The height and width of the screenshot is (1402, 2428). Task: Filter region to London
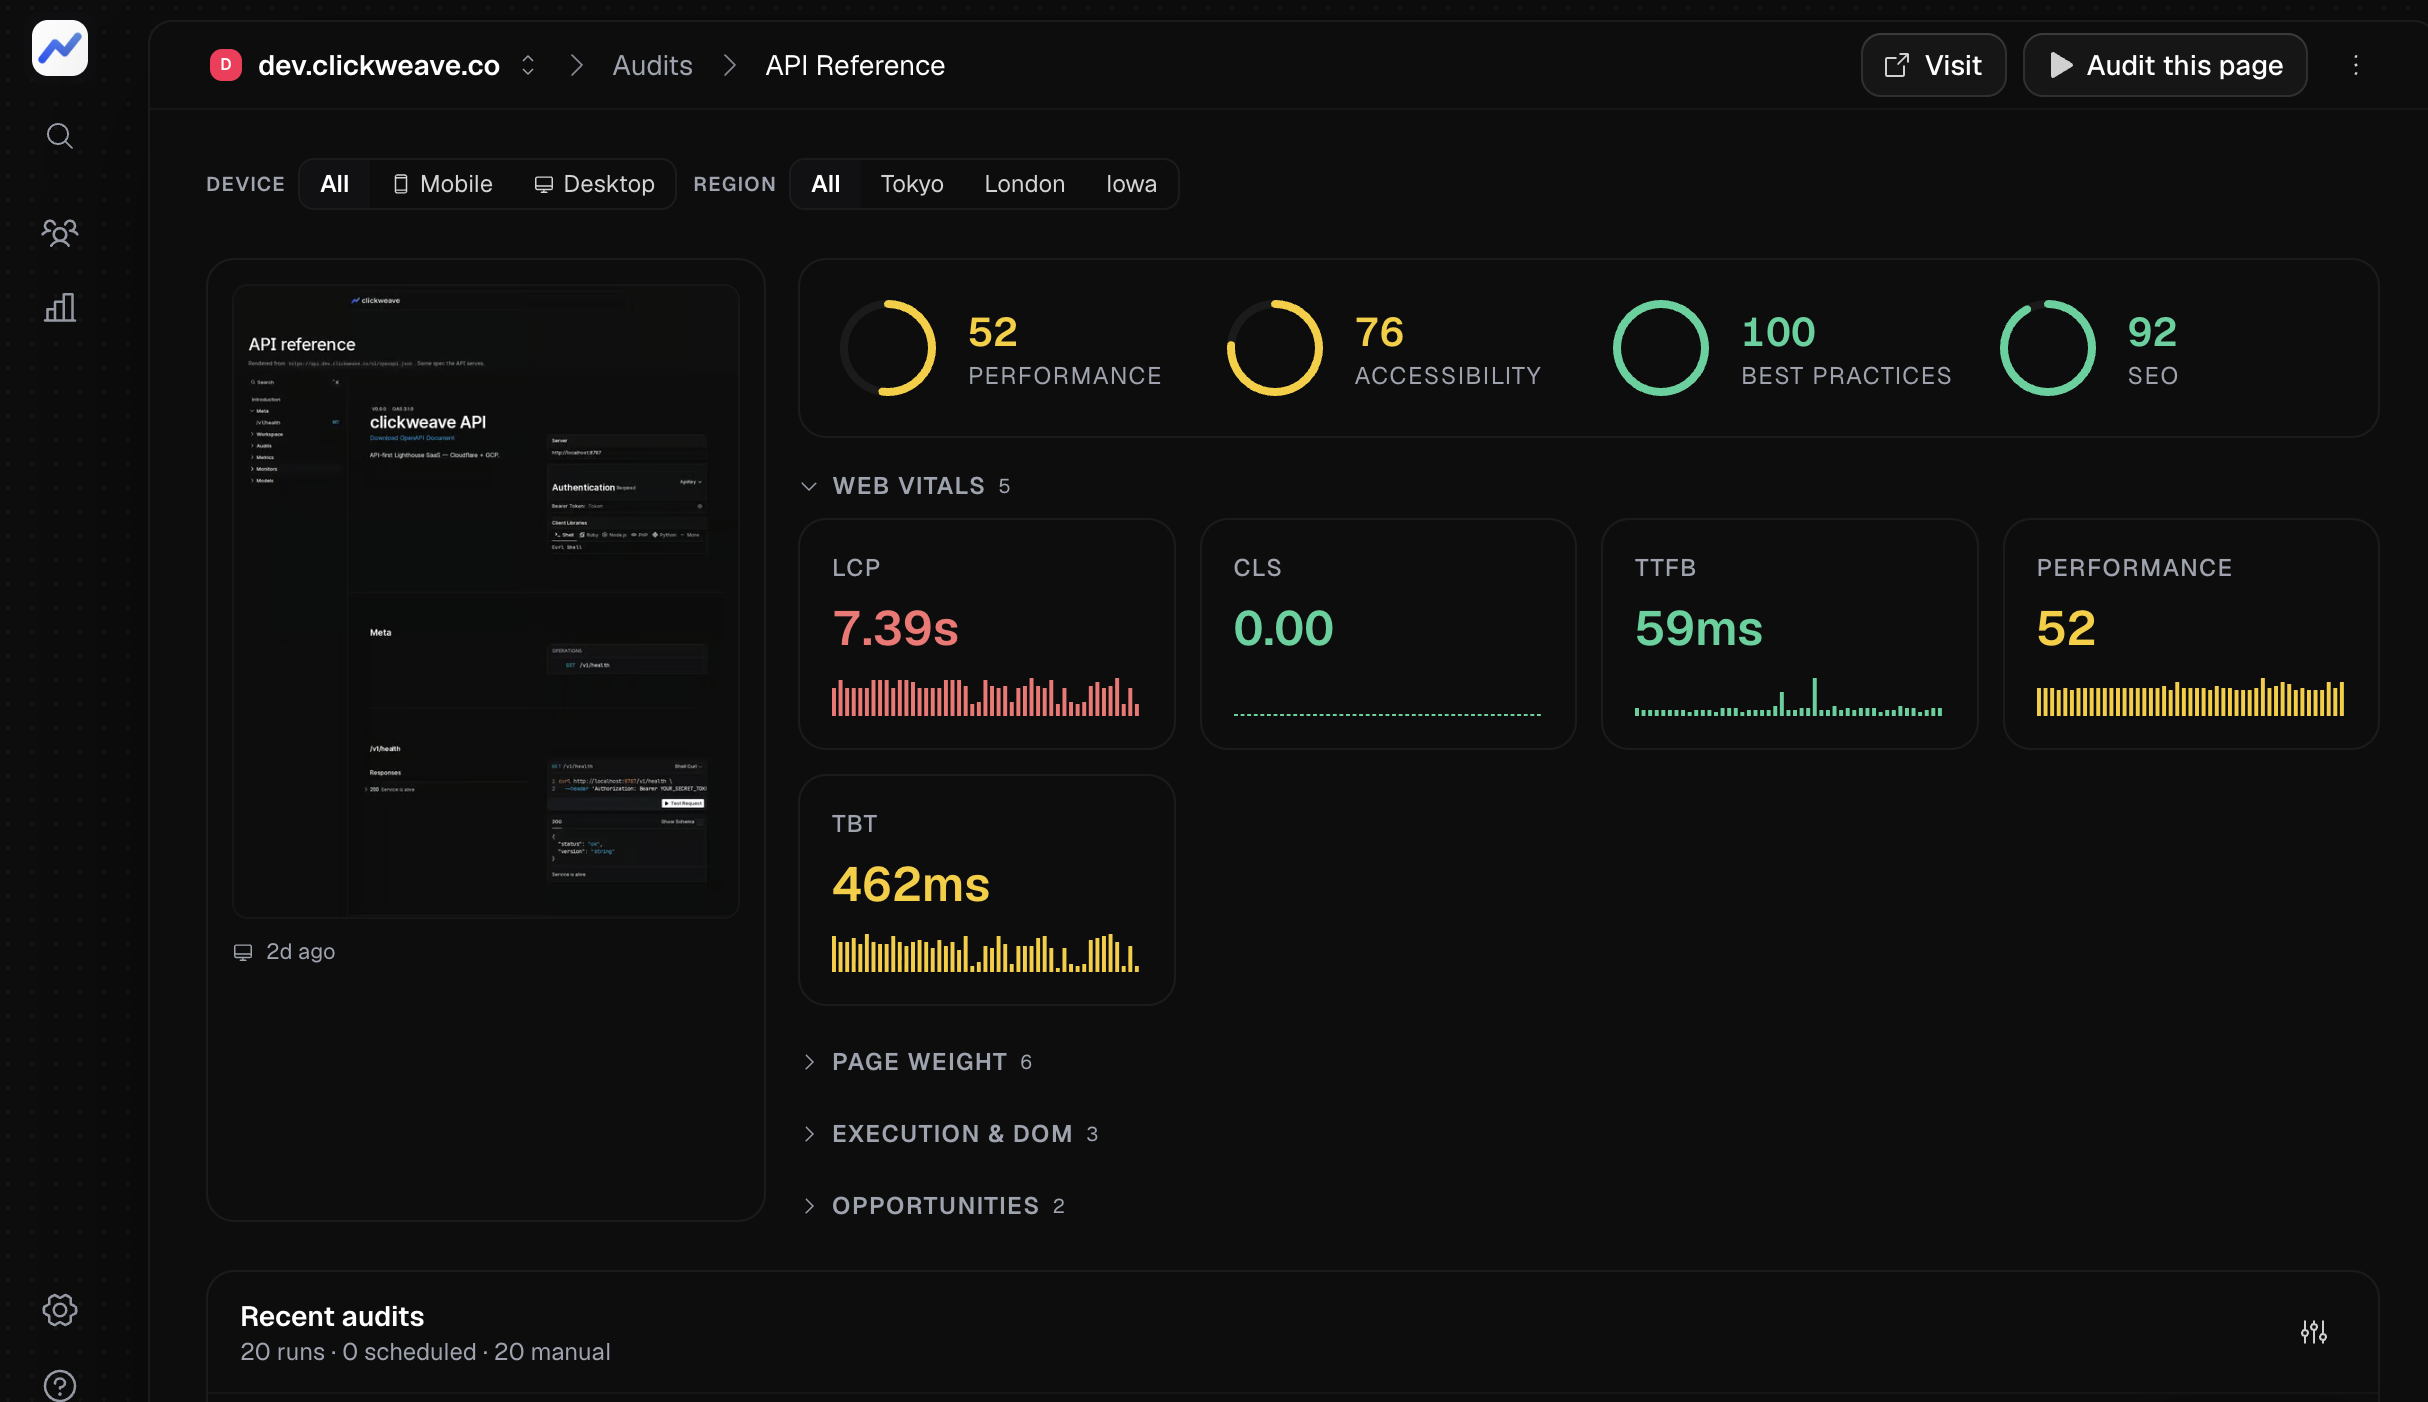click(x=1025, y=184)
